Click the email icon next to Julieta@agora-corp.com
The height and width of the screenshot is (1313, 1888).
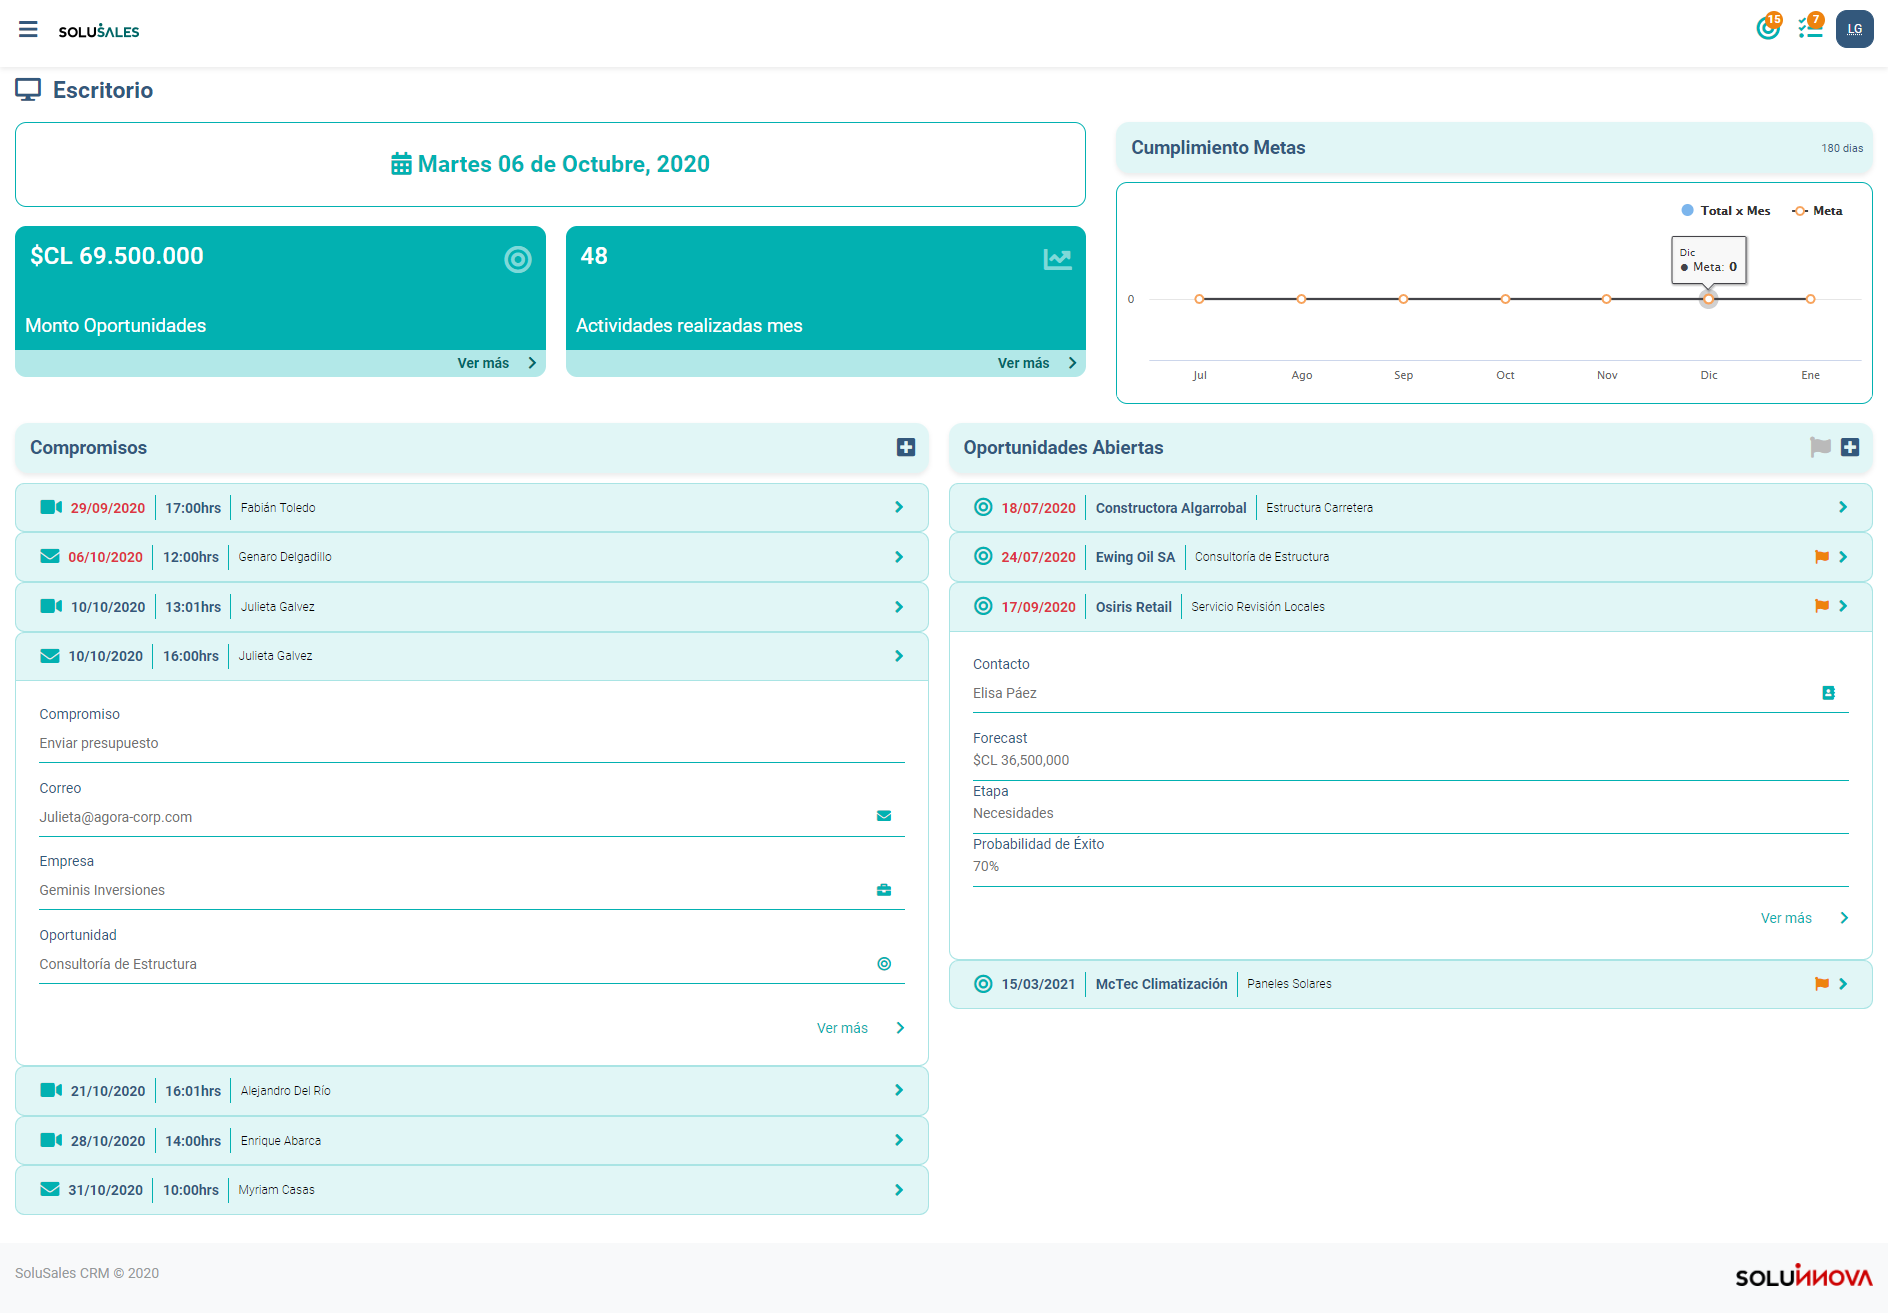[884, 816]
